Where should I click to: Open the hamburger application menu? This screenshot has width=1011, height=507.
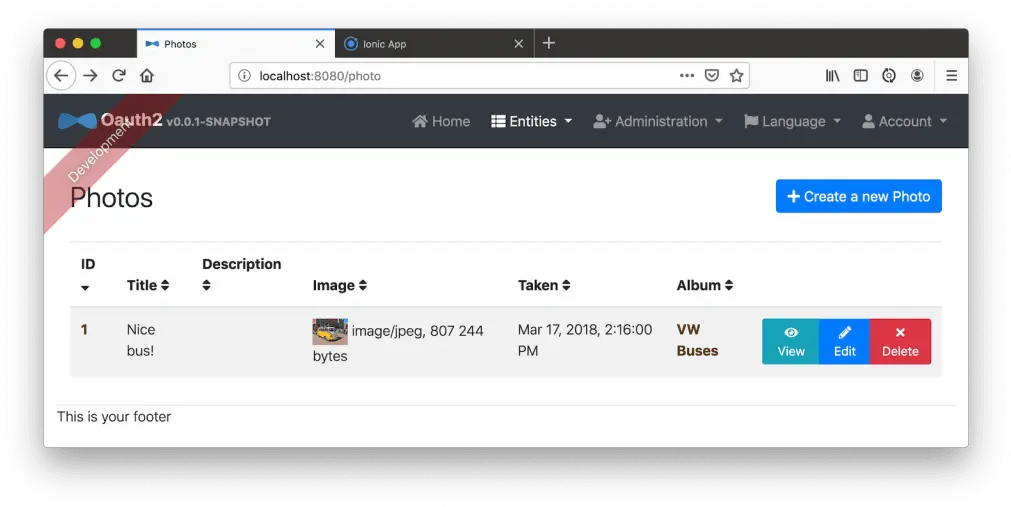pos(951,76)
